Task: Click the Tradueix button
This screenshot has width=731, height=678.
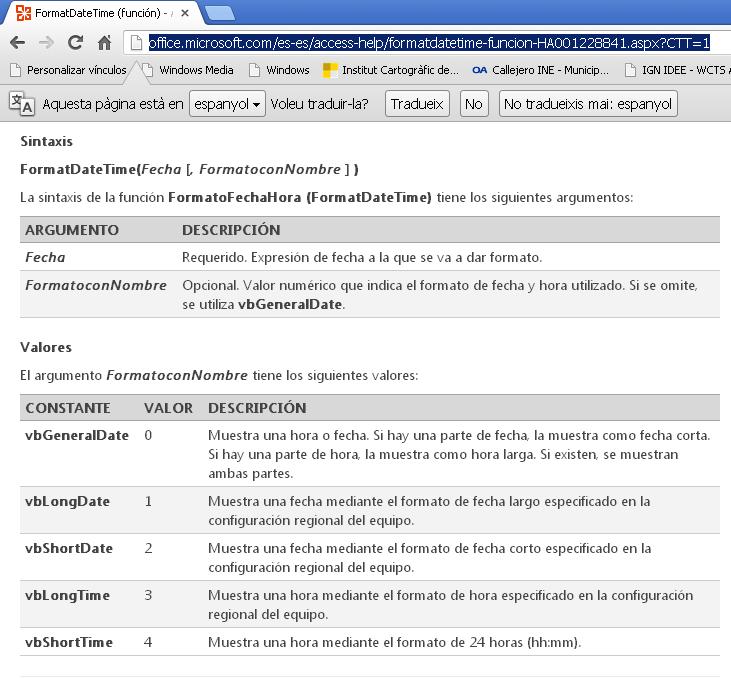Action: pos(417,104)
